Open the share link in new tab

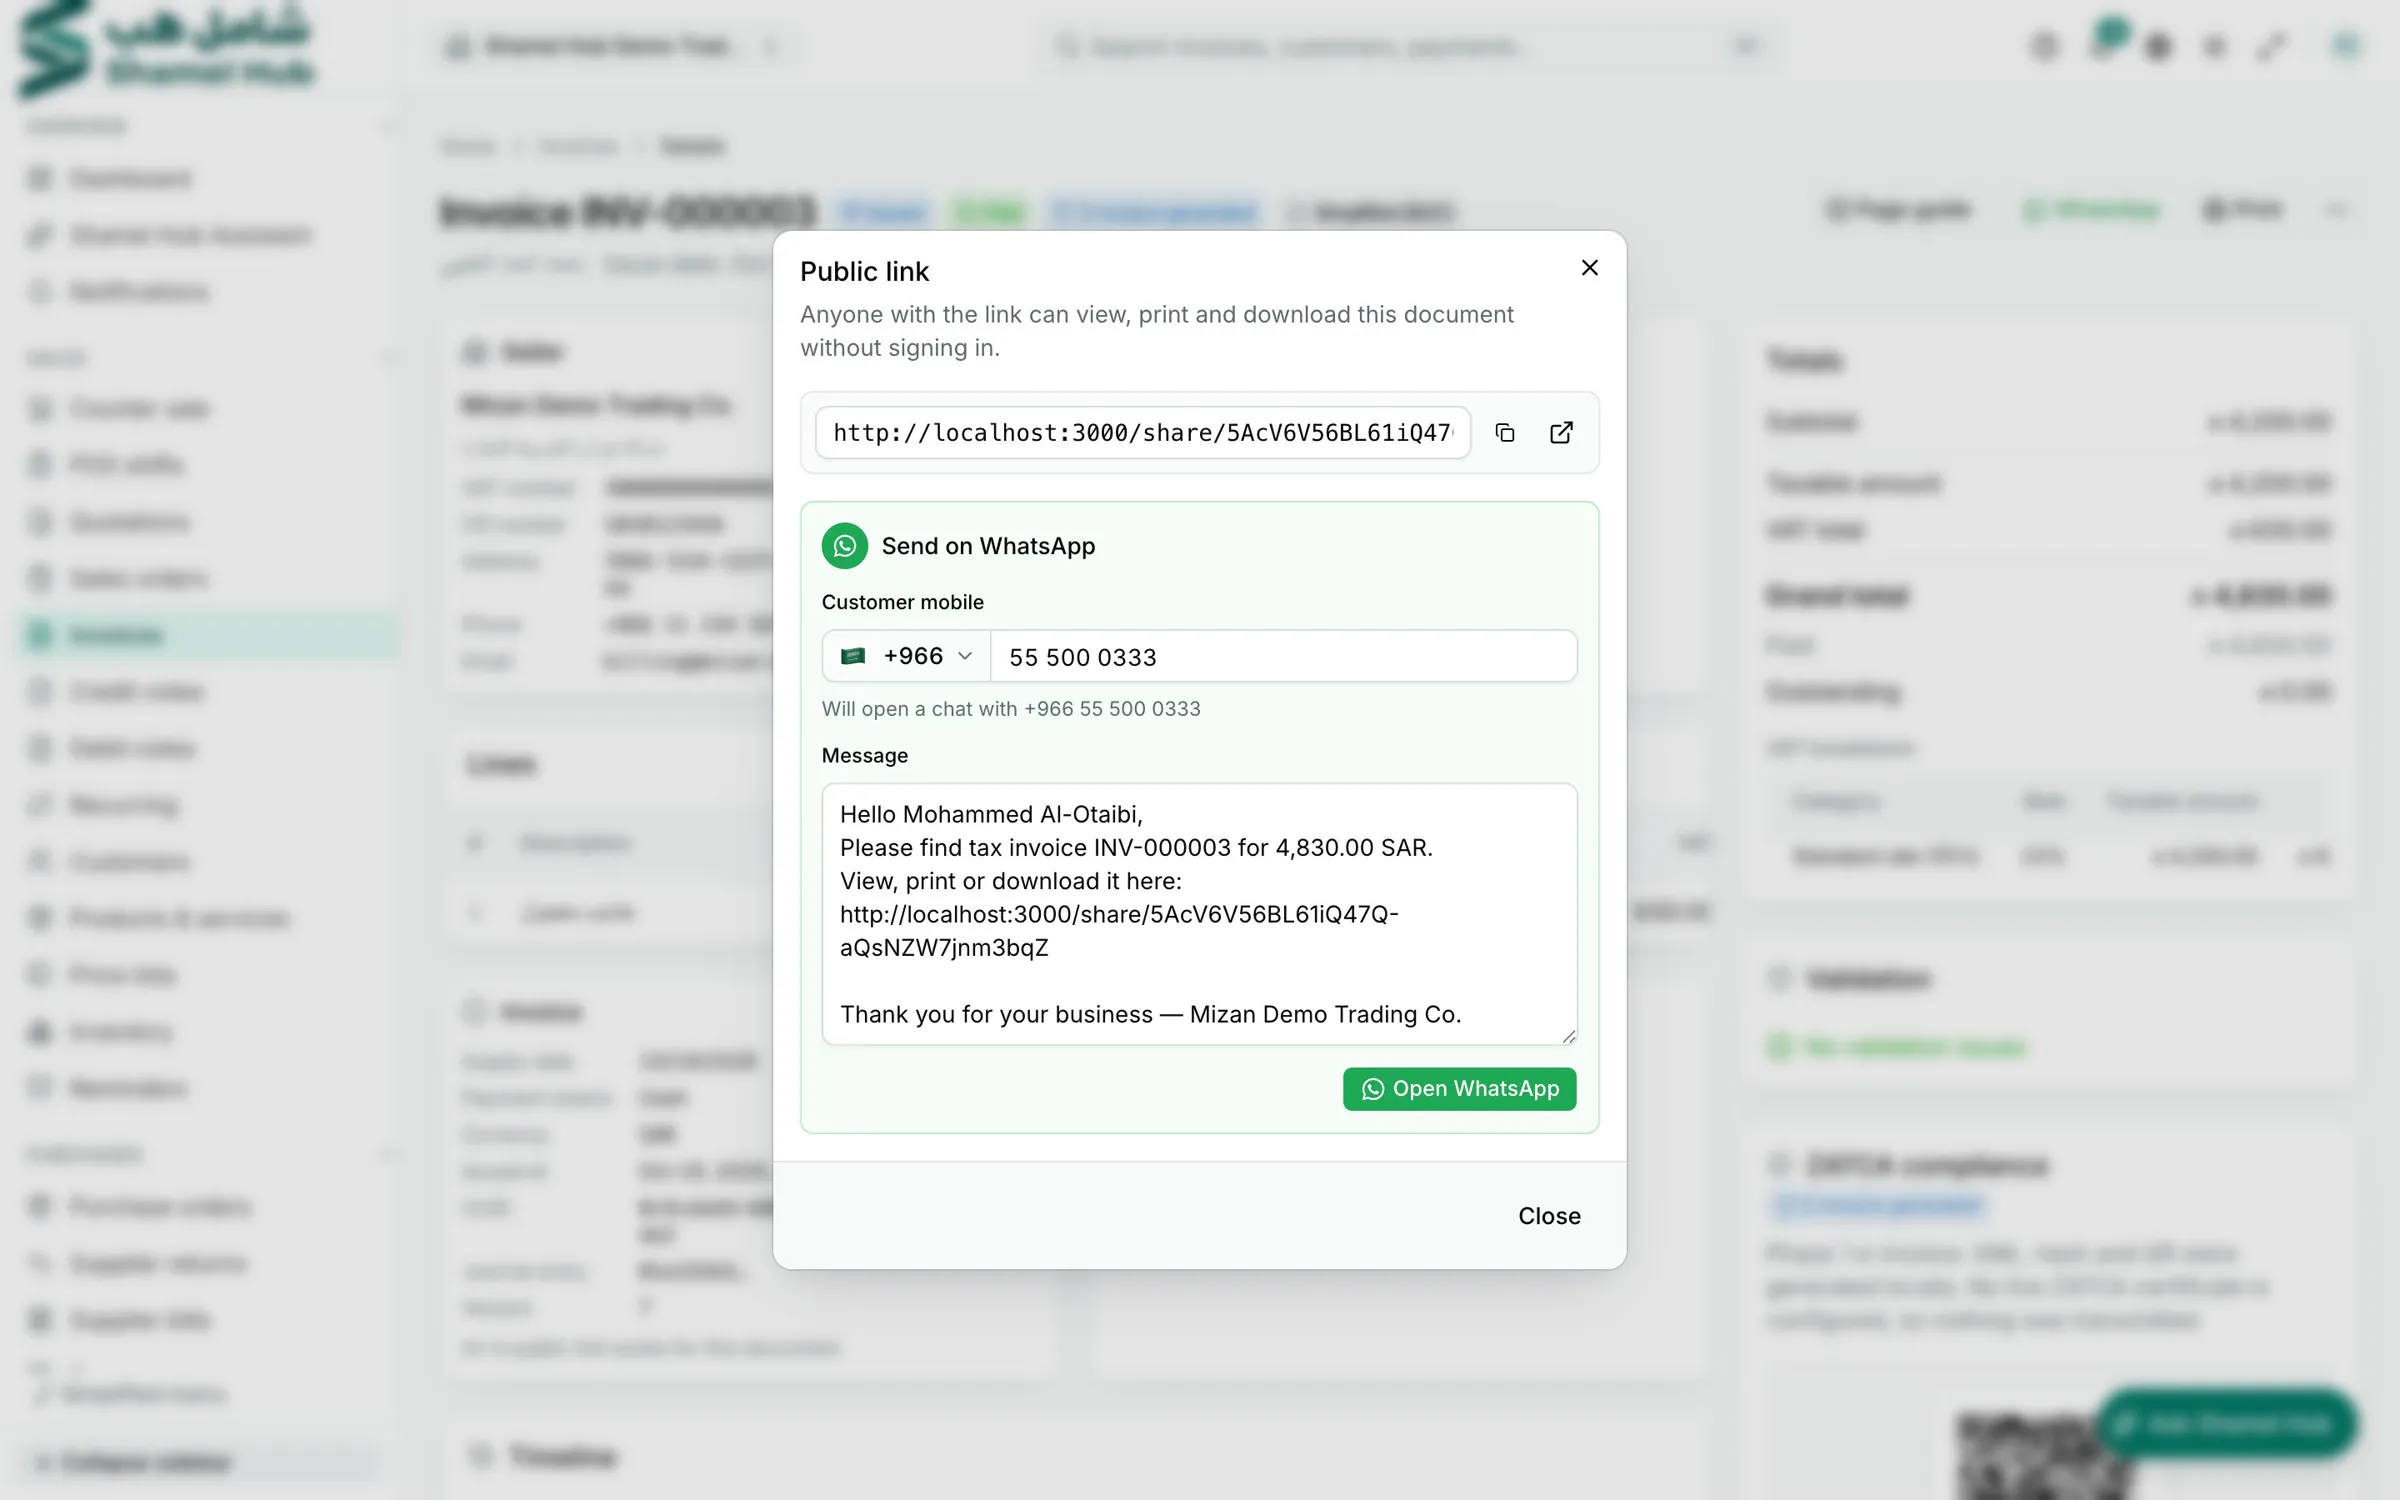1561,433
